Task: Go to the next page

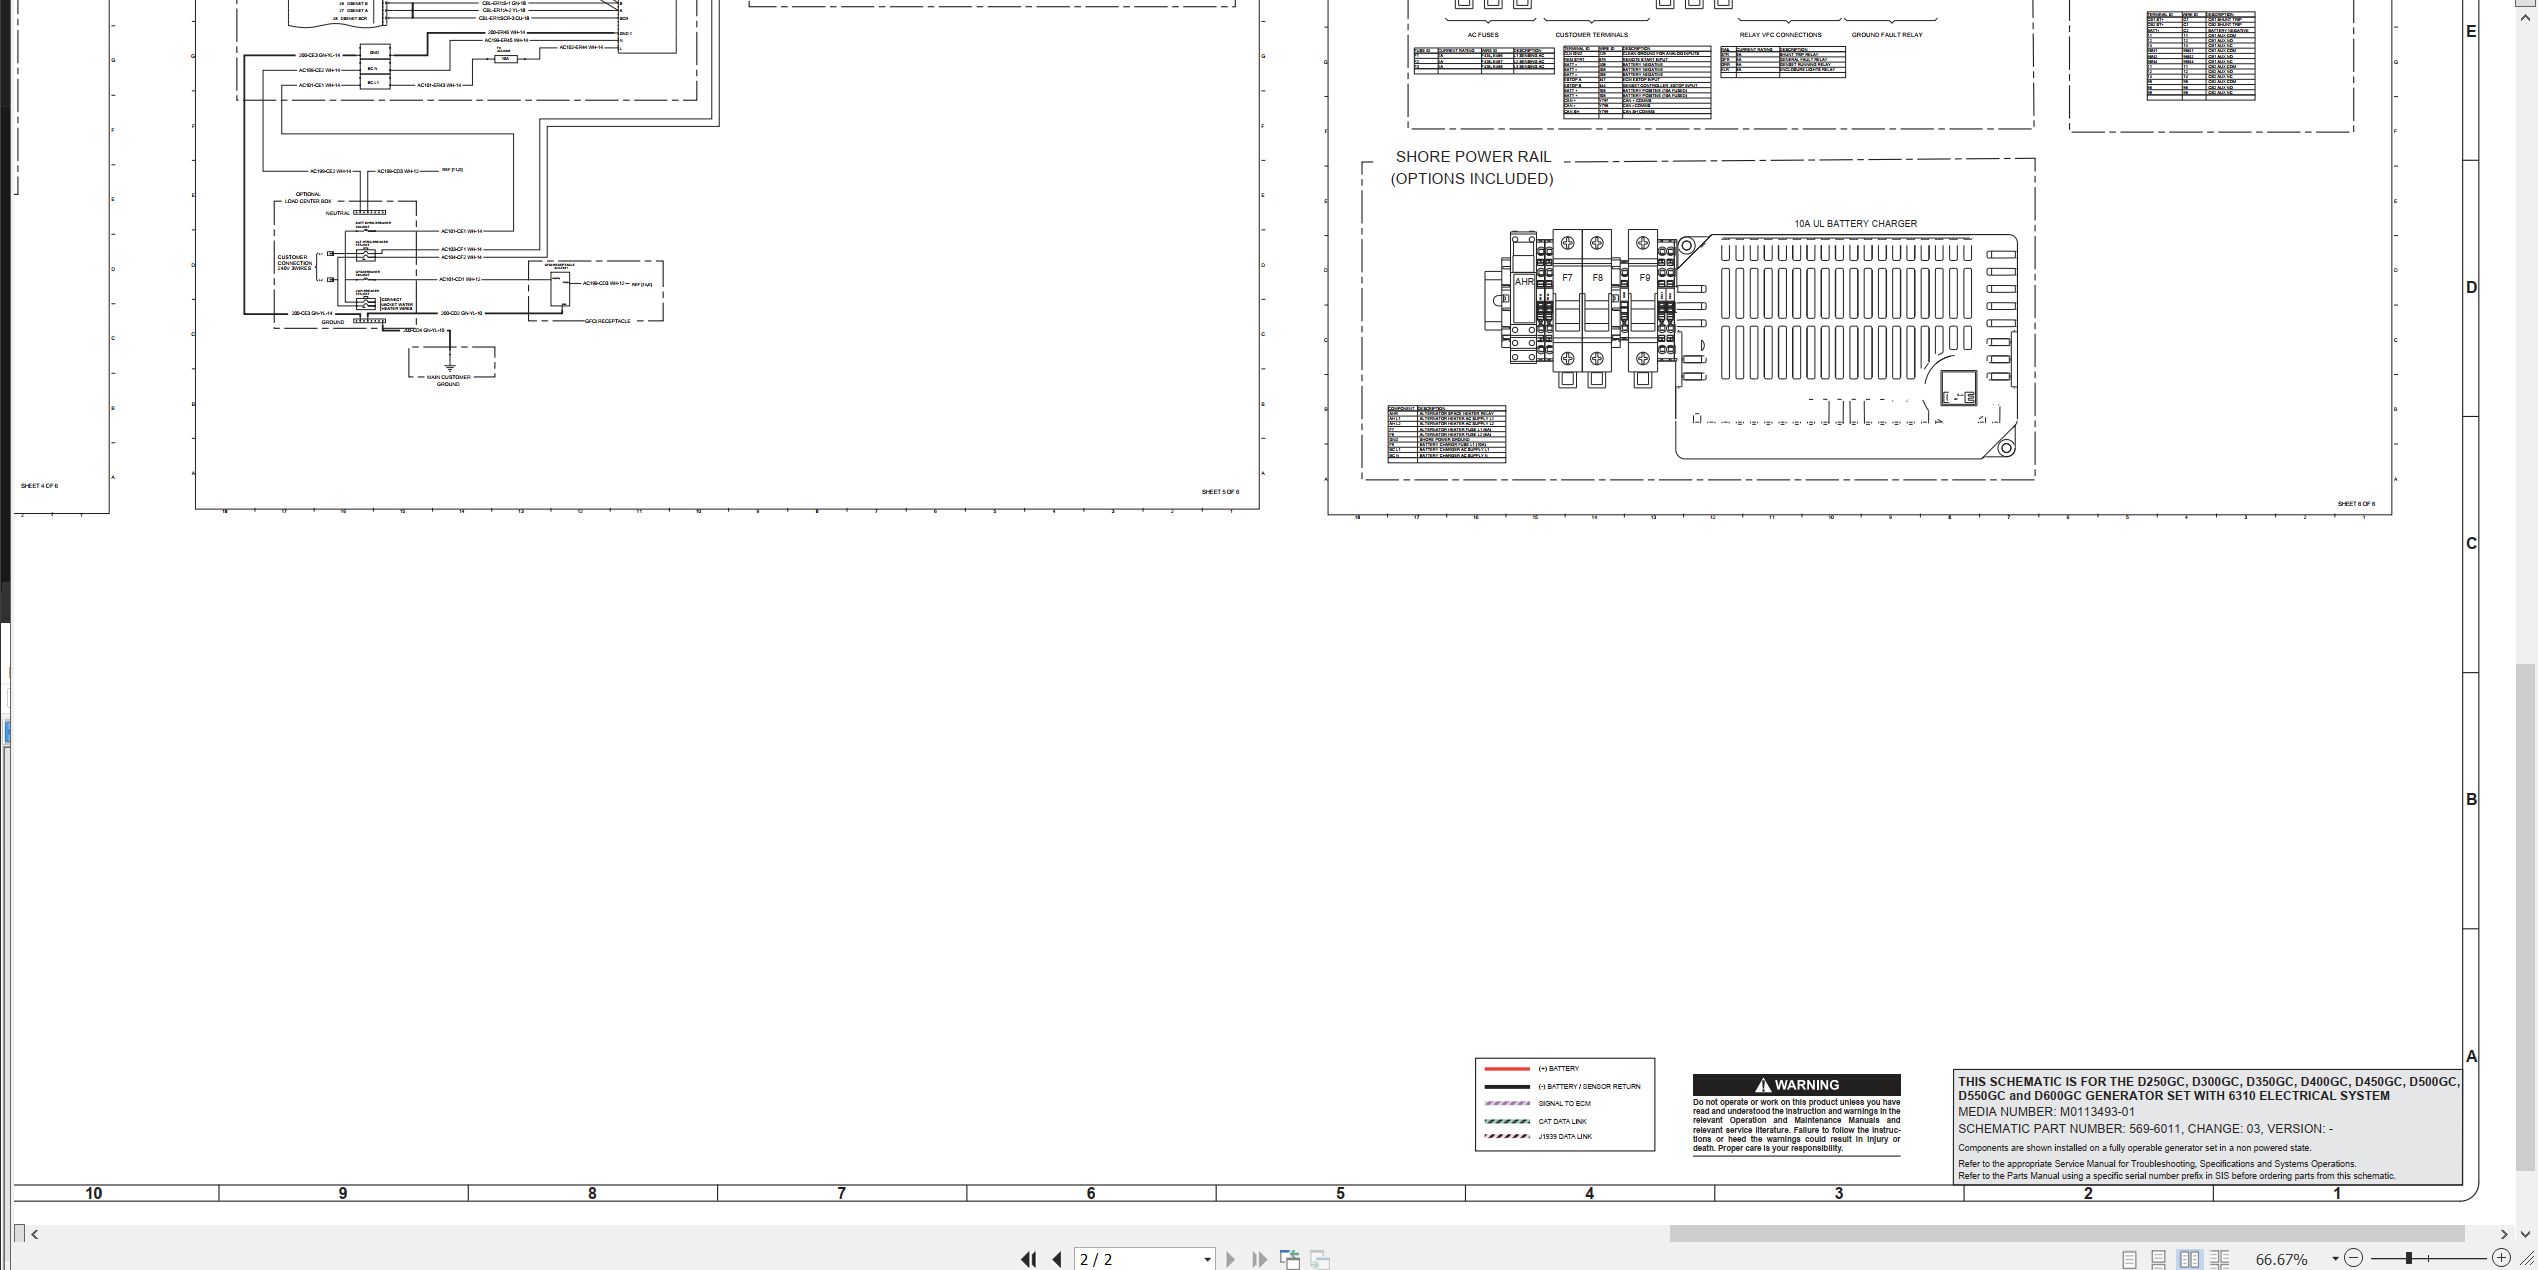Action: tap(1230, 1259)
